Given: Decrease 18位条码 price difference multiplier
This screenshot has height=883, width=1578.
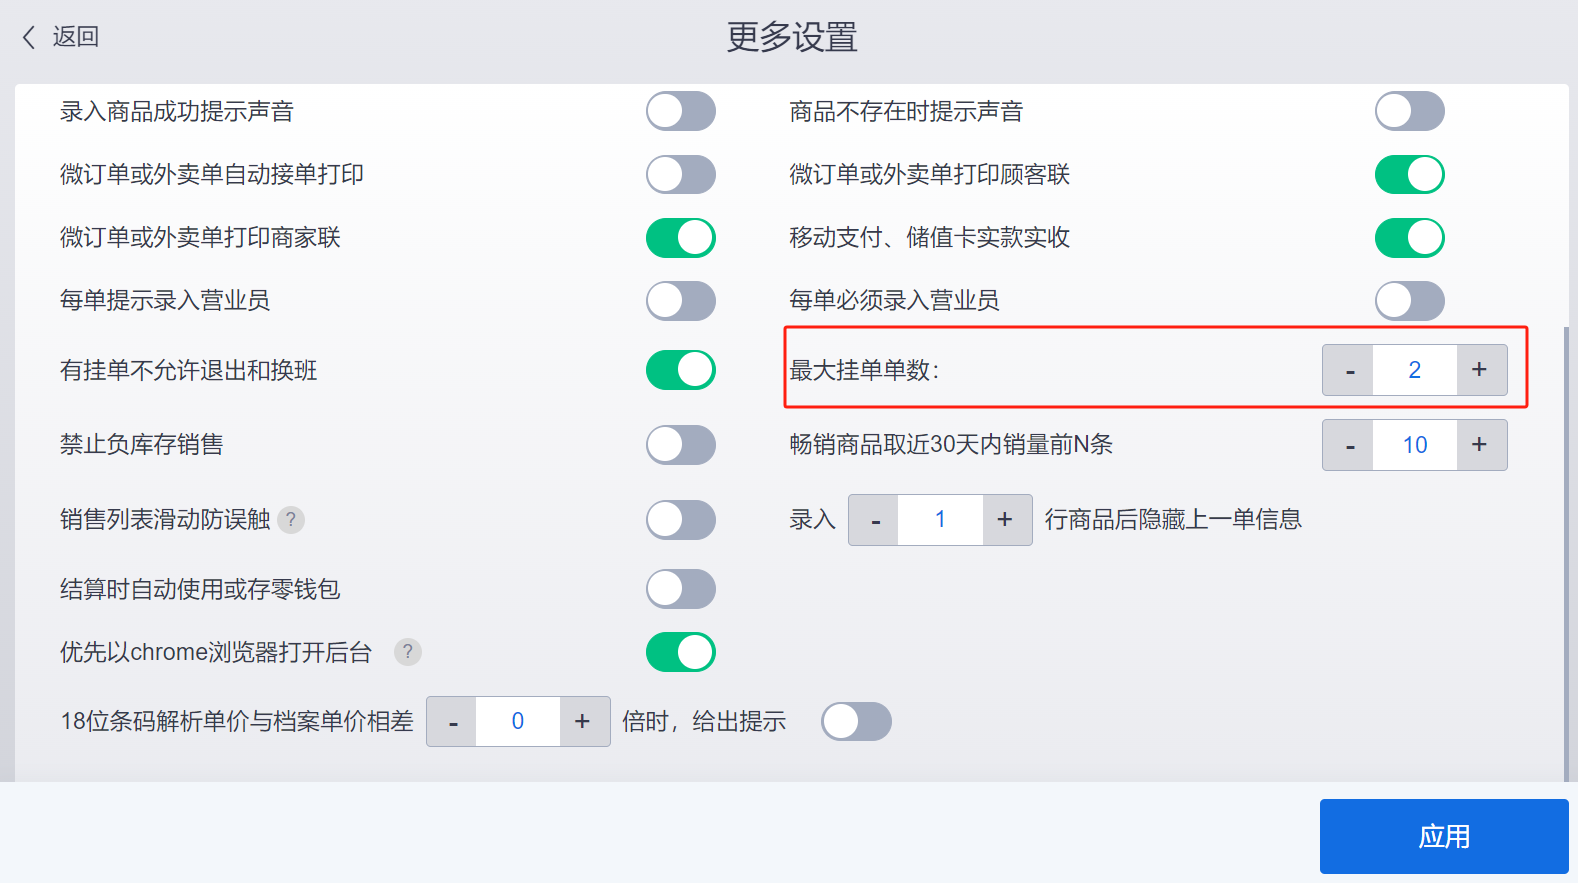Looking at the screenshot, I should click(452, 721).
